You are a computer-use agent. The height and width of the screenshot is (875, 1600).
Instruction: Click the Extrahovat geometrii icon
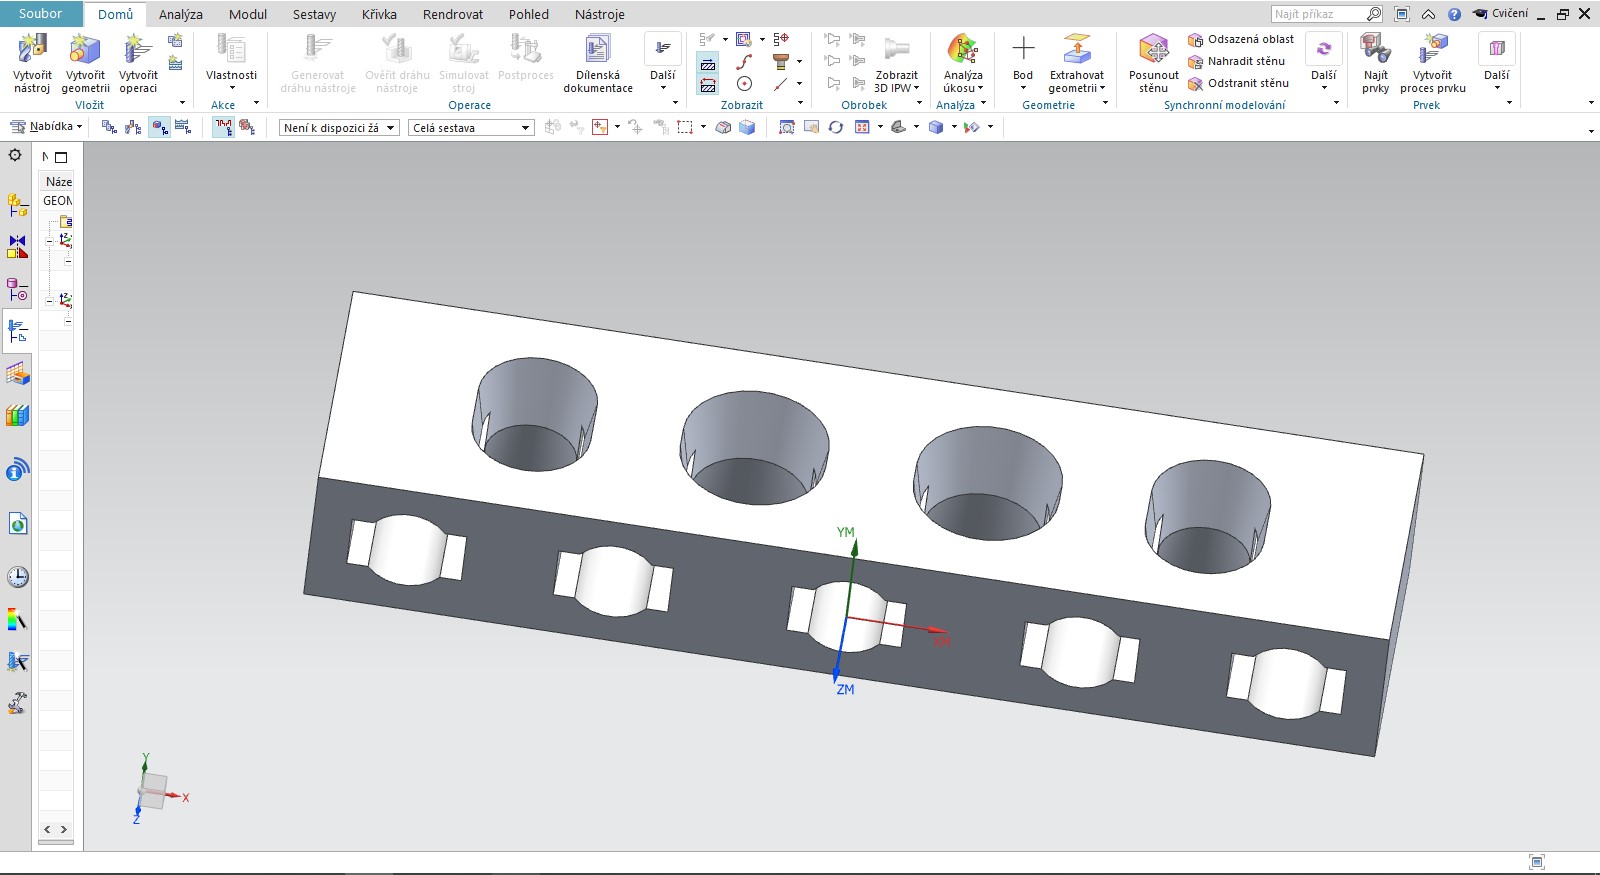pos(1076,50)
